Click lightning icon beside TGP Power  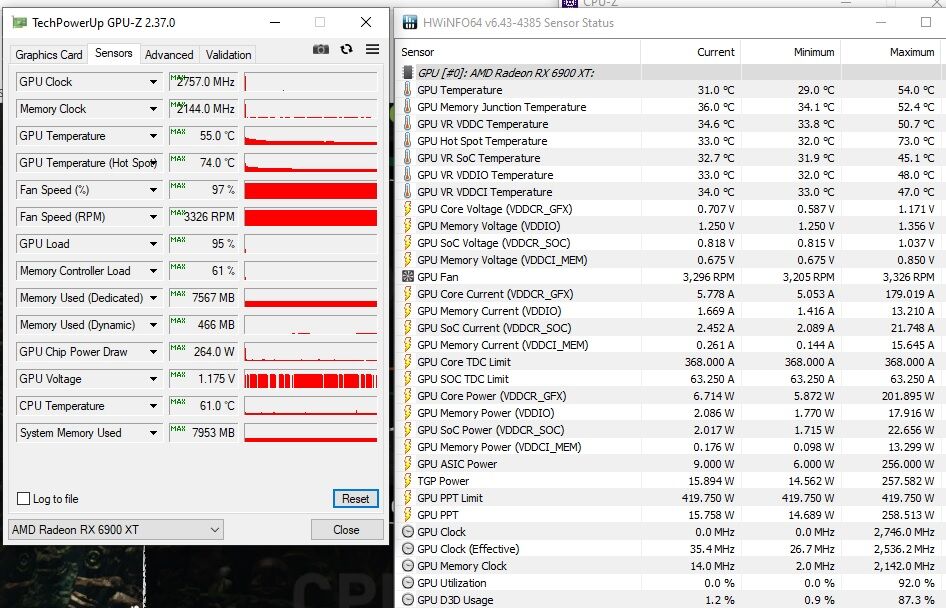tap(408, 481)
